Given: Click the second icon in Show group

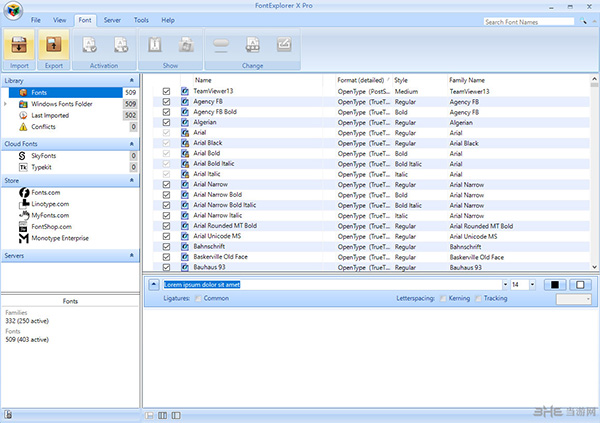Looking at the screenshot, I should pyautogui.click(x=186, y=45).
